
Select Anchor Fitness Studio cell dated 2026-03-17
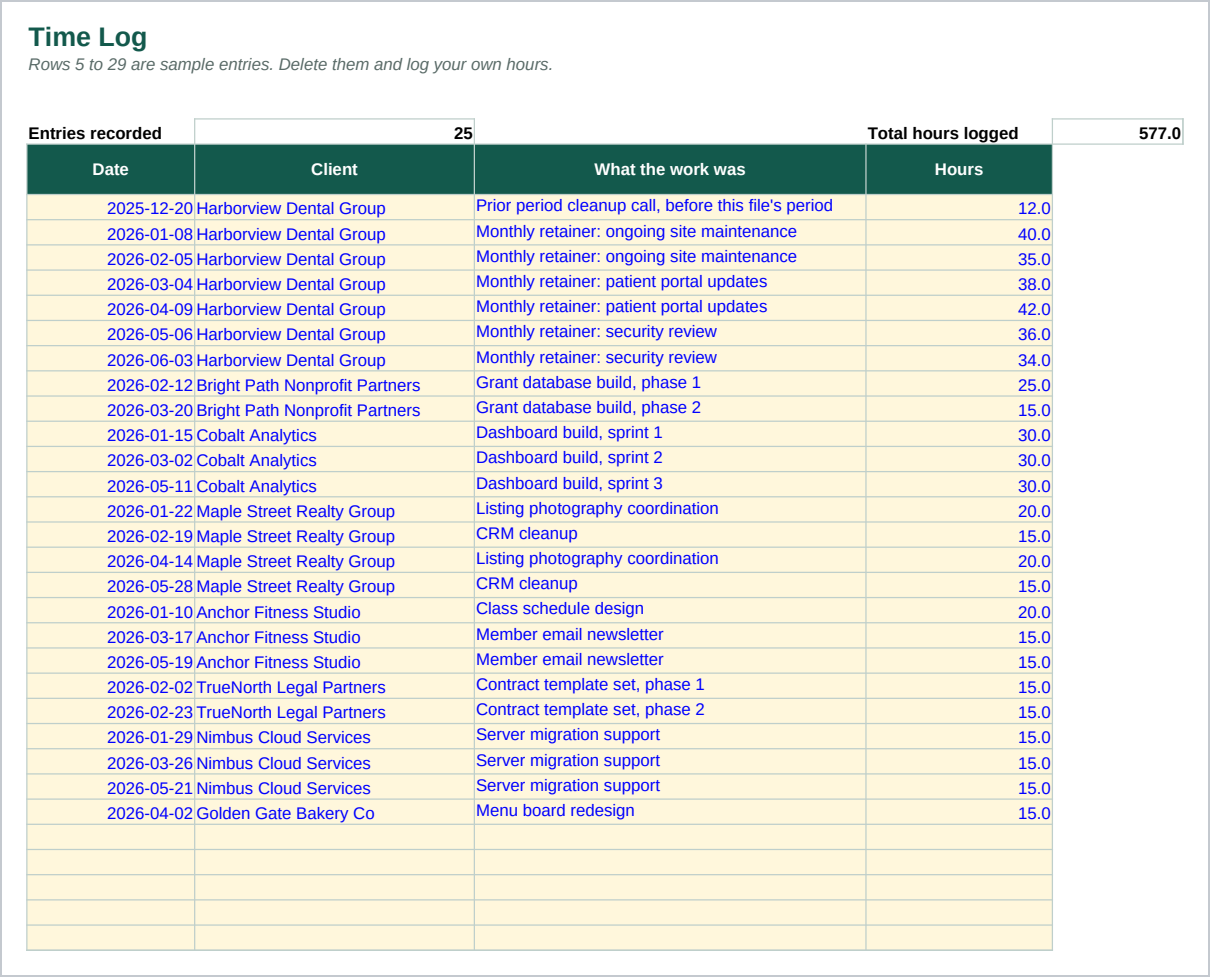(x=334, y=636)
